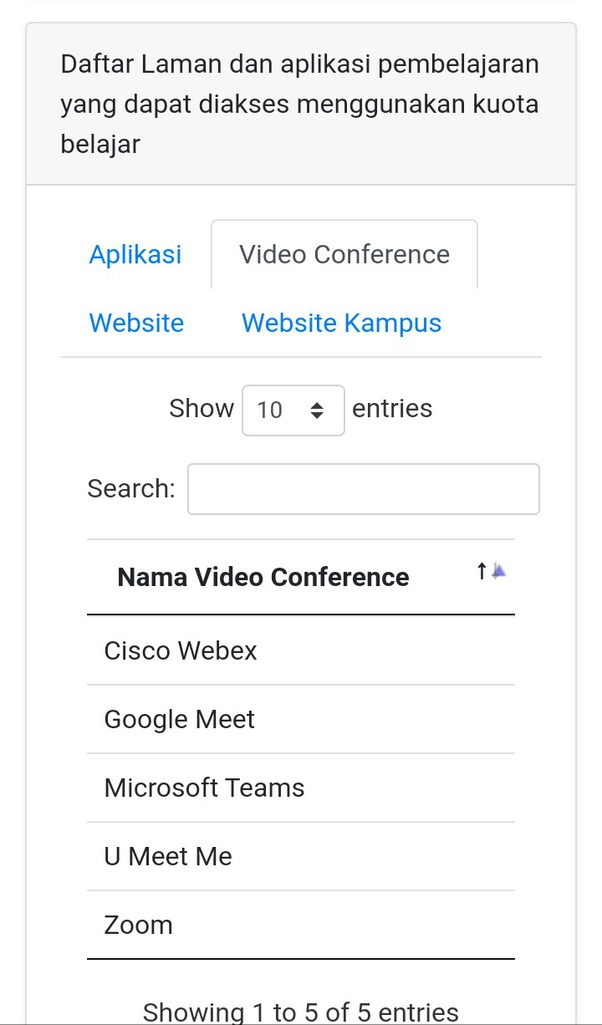Viewport: 602px width, 1025px height.
Task: Select the Zoom row in the table
Action: pyautogui.click(x=139, y=925)
